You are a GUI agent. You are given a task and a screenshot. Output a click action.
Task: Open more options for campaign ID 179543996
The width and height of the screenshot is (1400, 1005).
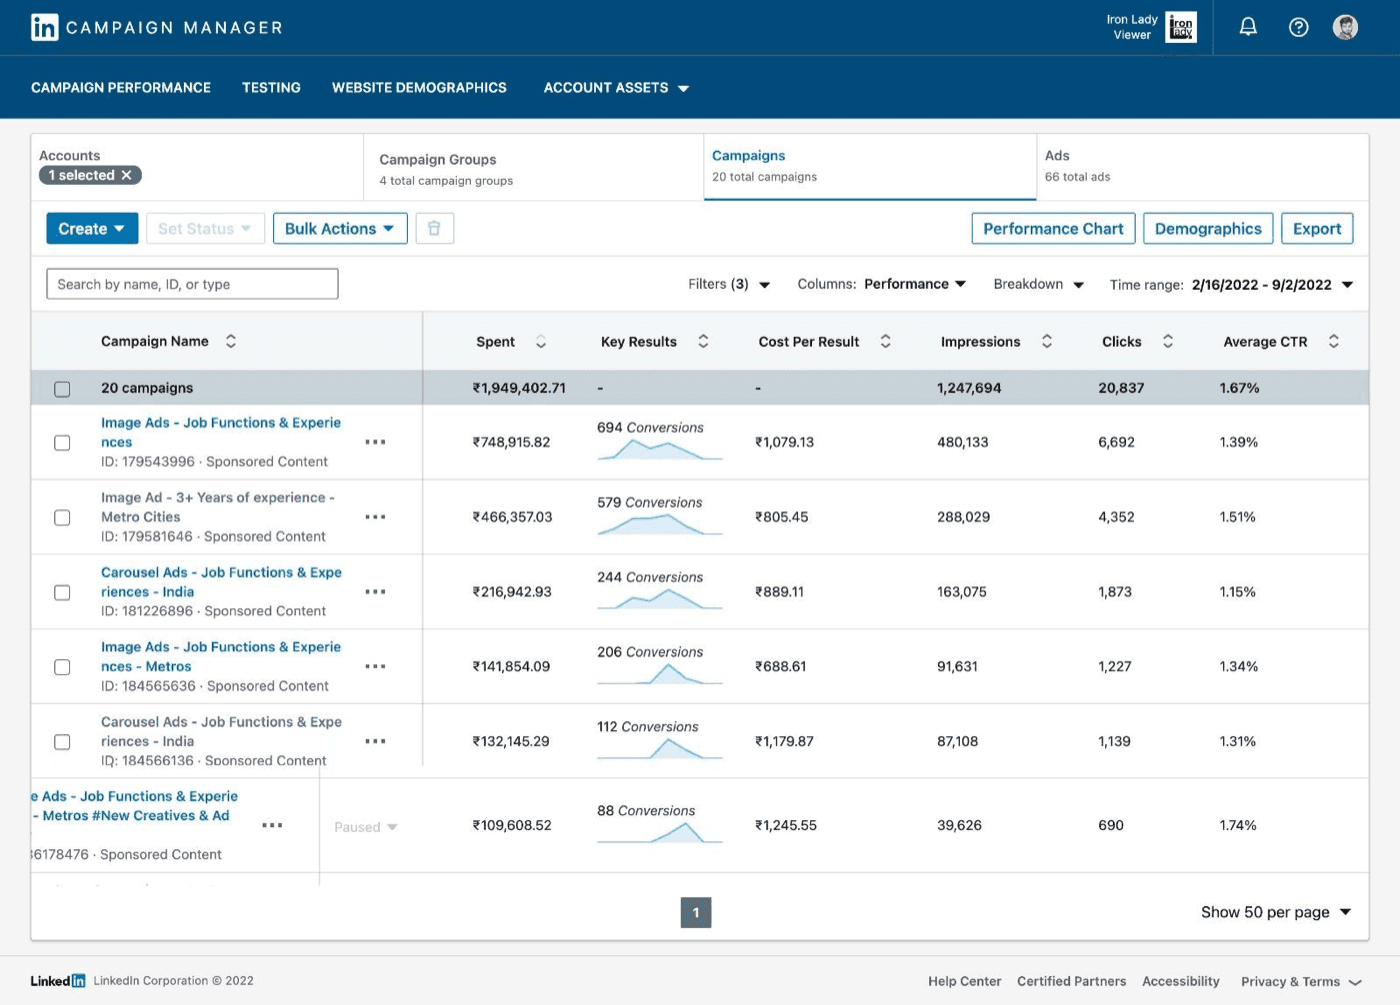click(375, 442)
